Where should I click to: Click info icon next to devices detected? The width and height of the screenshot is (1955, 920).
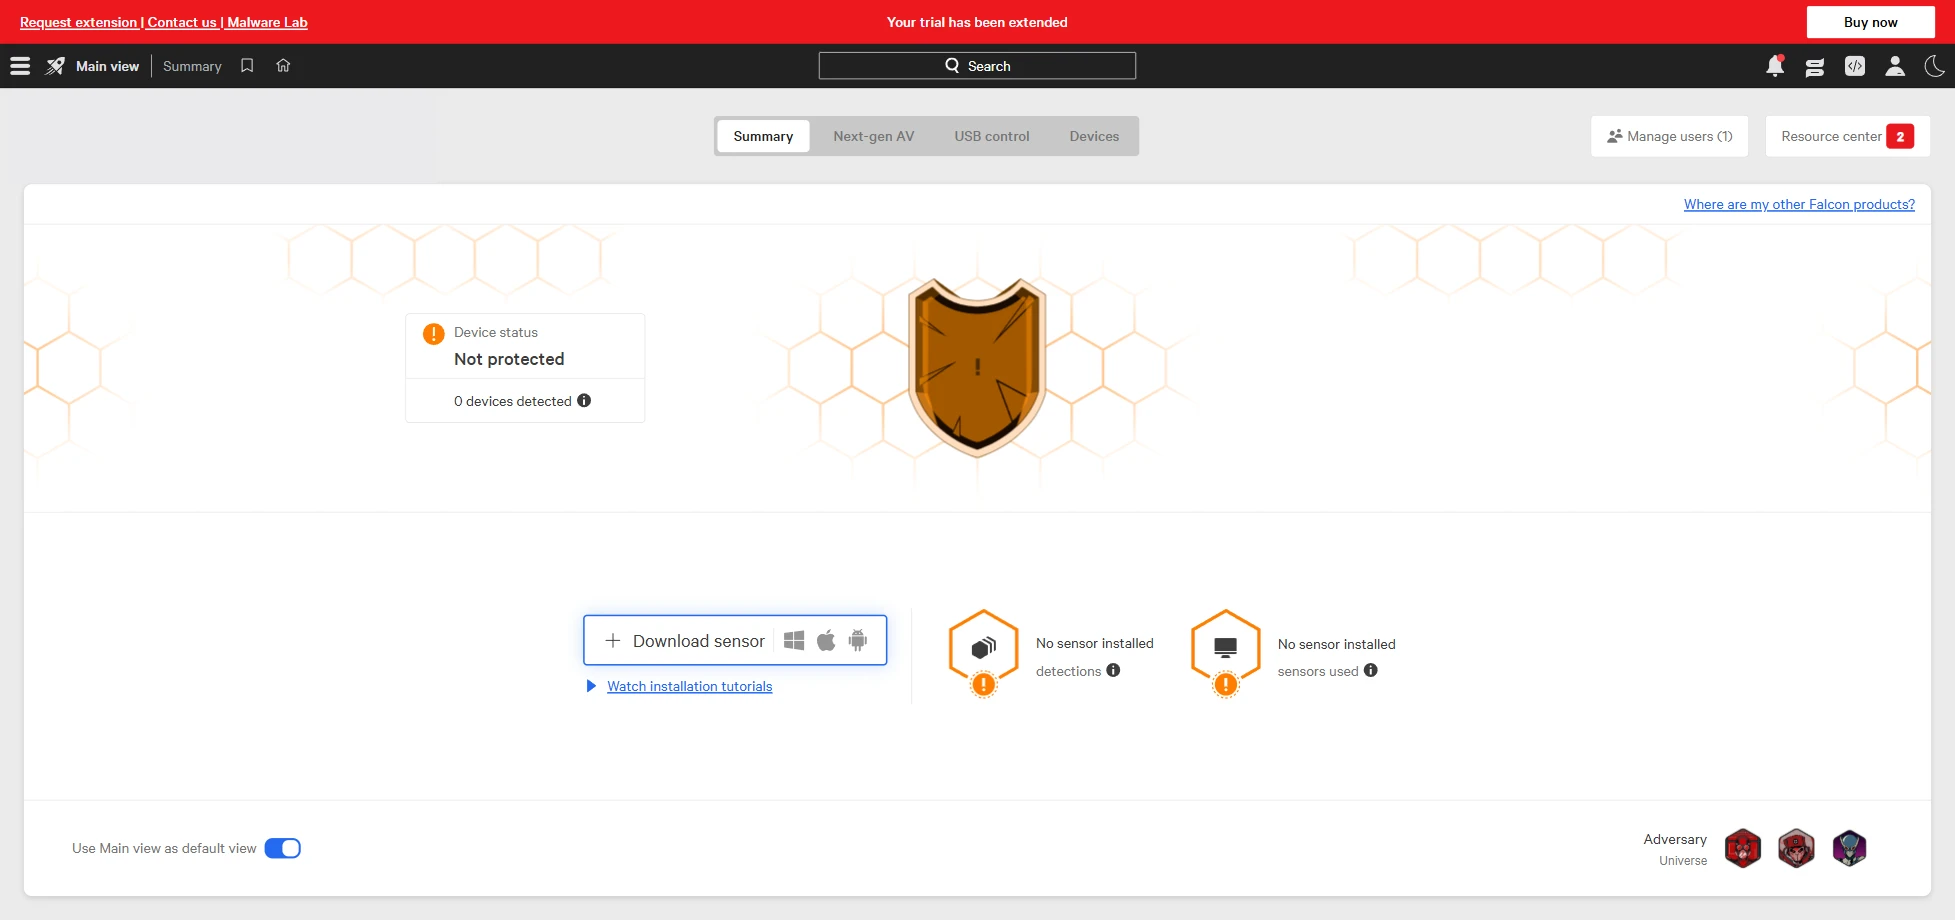click(584, 401)
